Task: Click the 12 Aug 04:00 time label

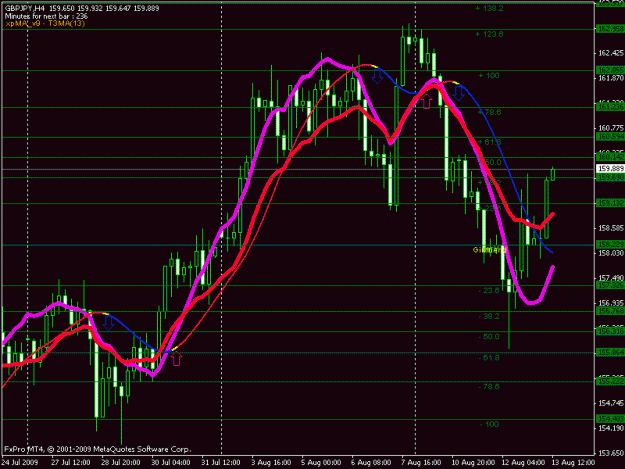Action: tap(523, 463)
